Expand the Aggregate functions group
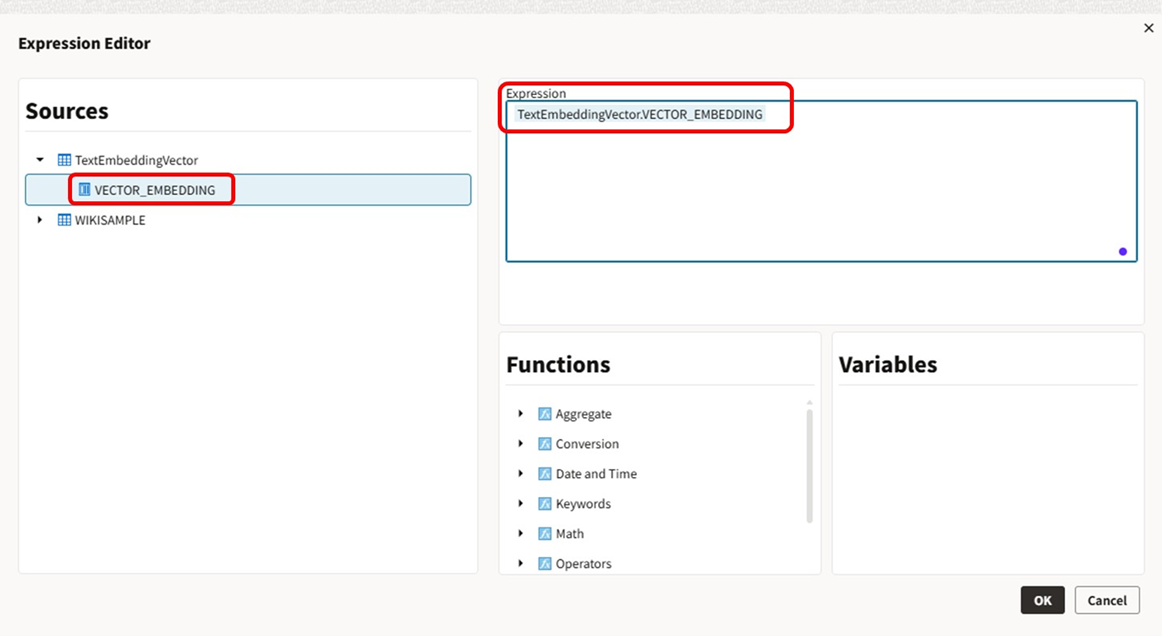1162x636 pixels. 520,414
